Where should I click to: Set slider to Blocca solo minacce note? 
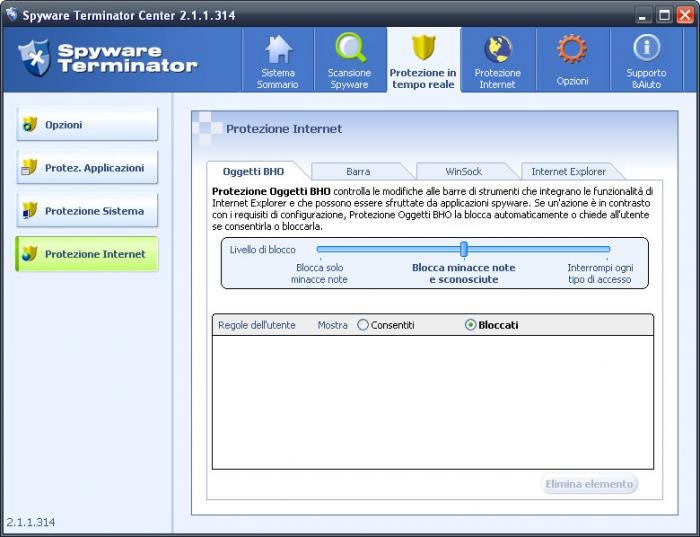tap(320, 274)
